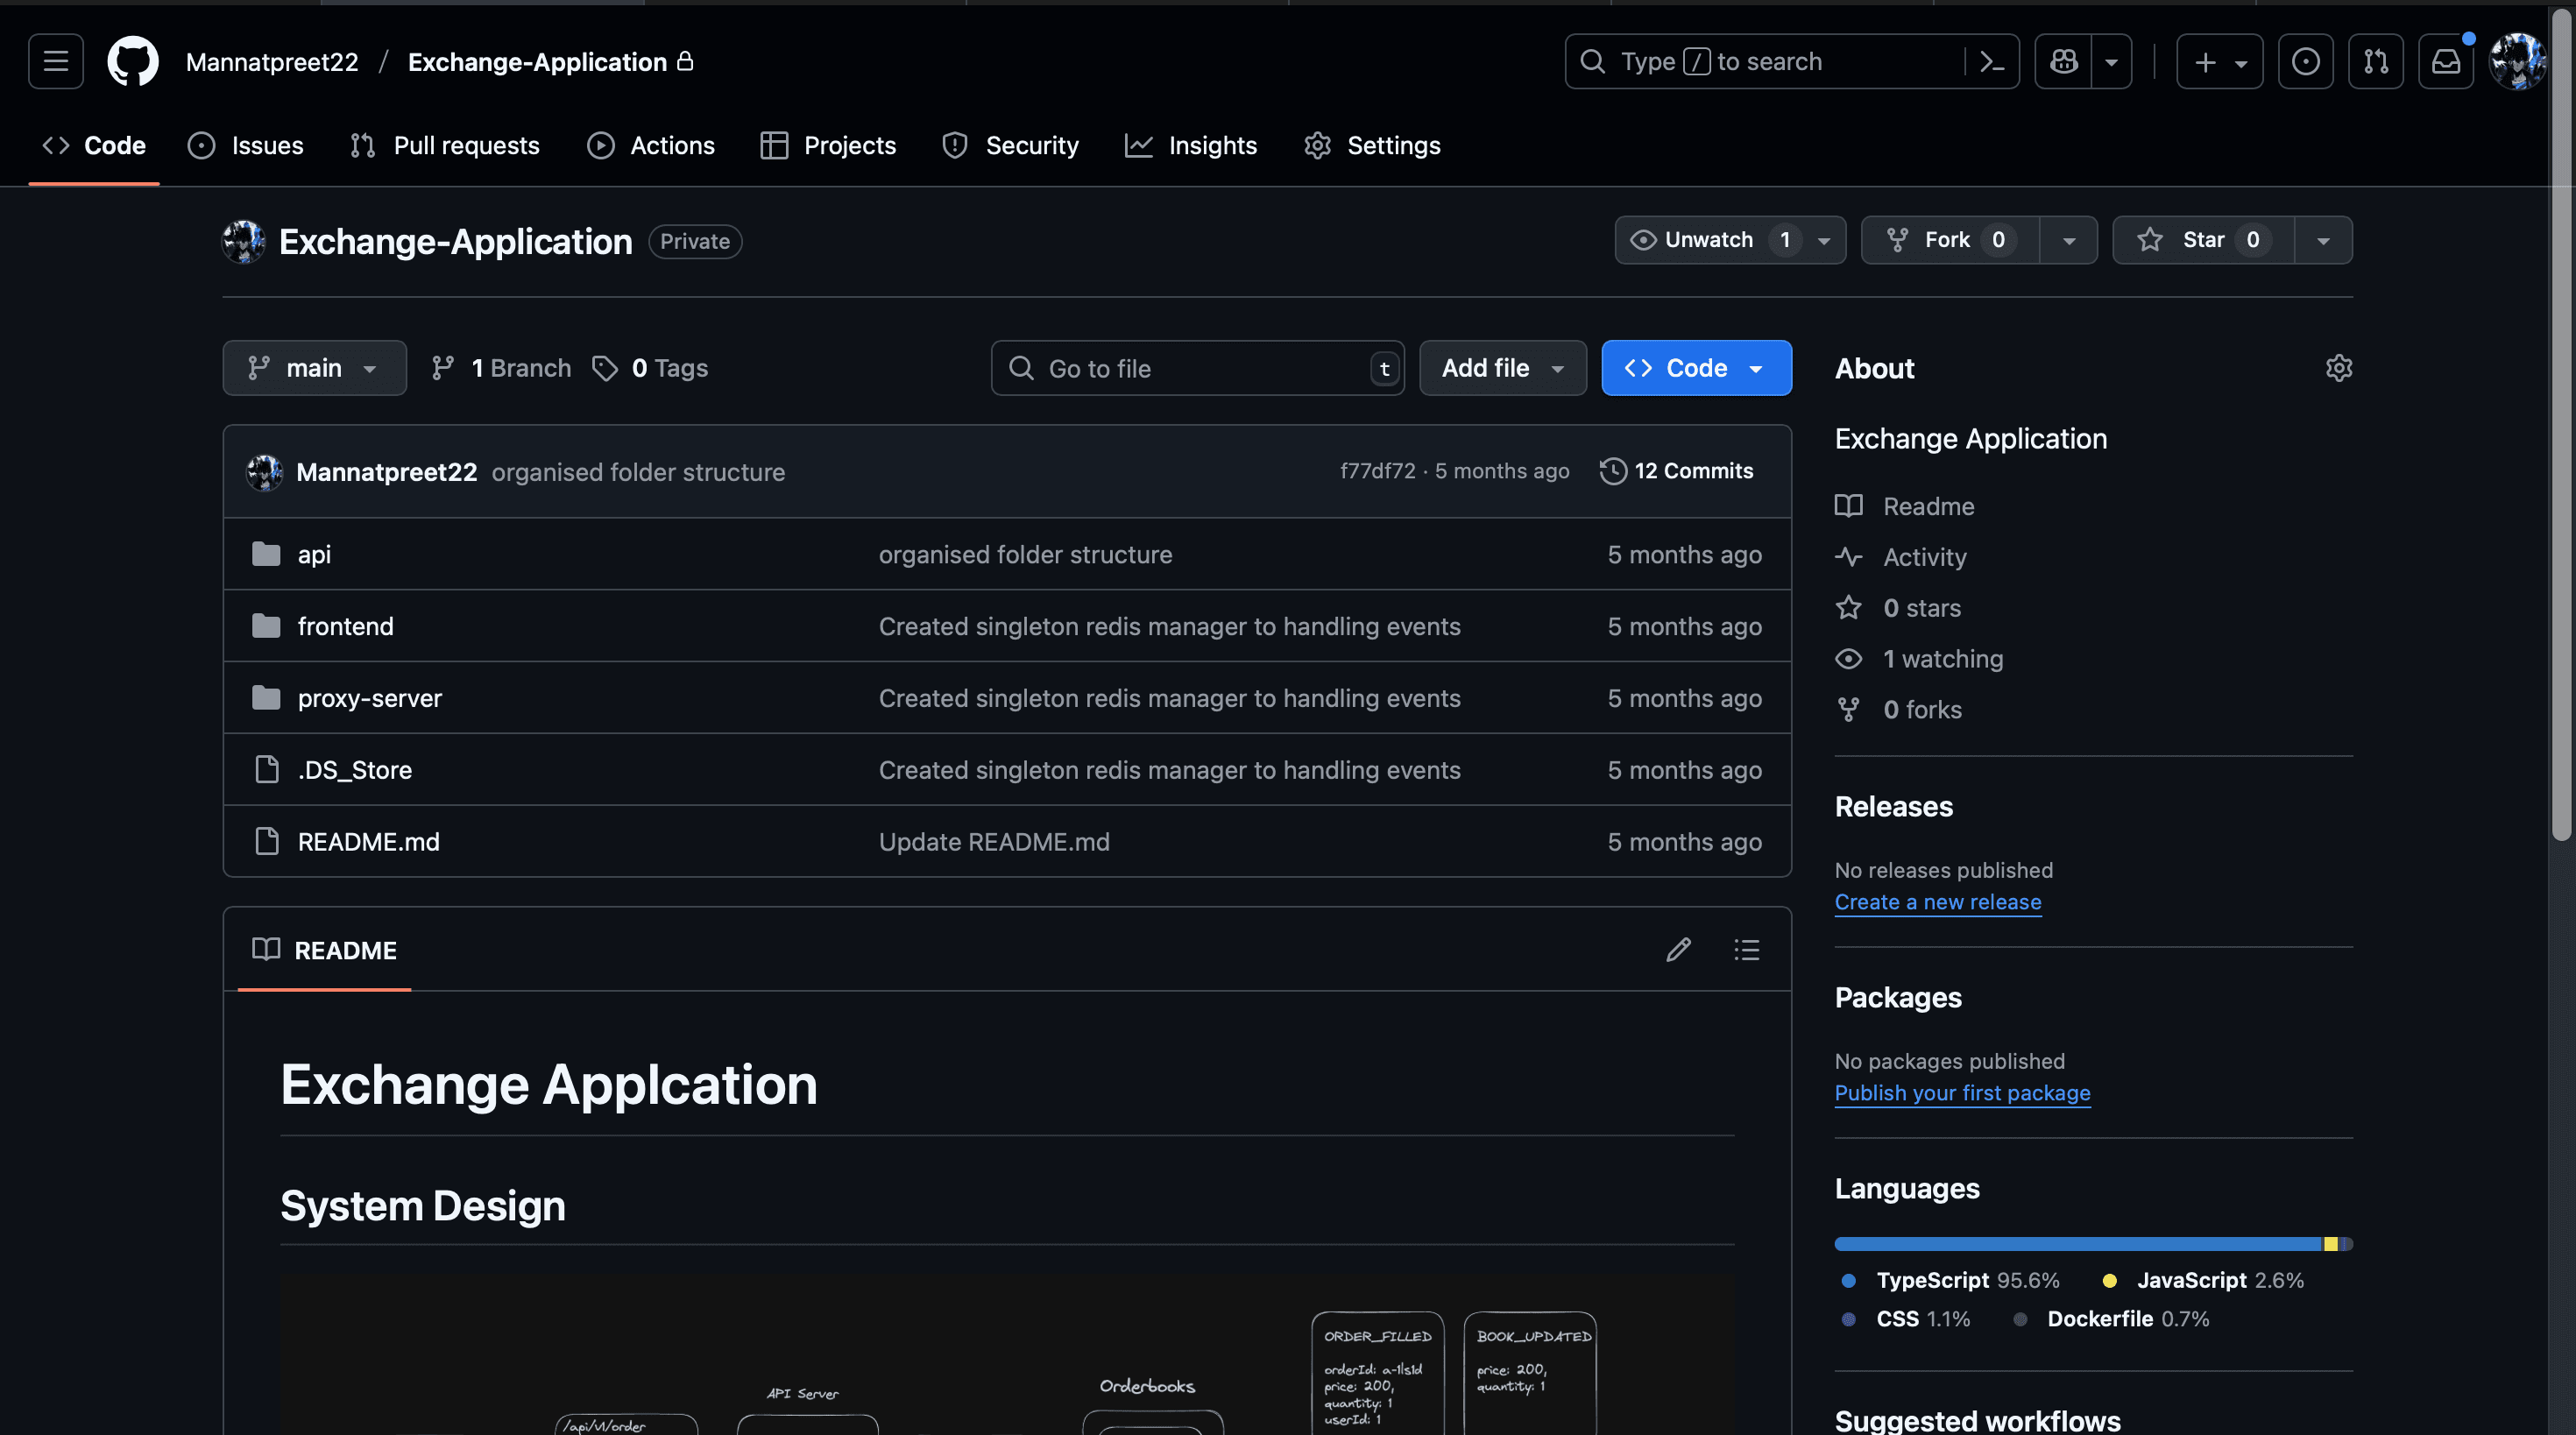Click the CSS 1.1% language entry
The image size is (2576, 1435).
click(1906, 1319)
